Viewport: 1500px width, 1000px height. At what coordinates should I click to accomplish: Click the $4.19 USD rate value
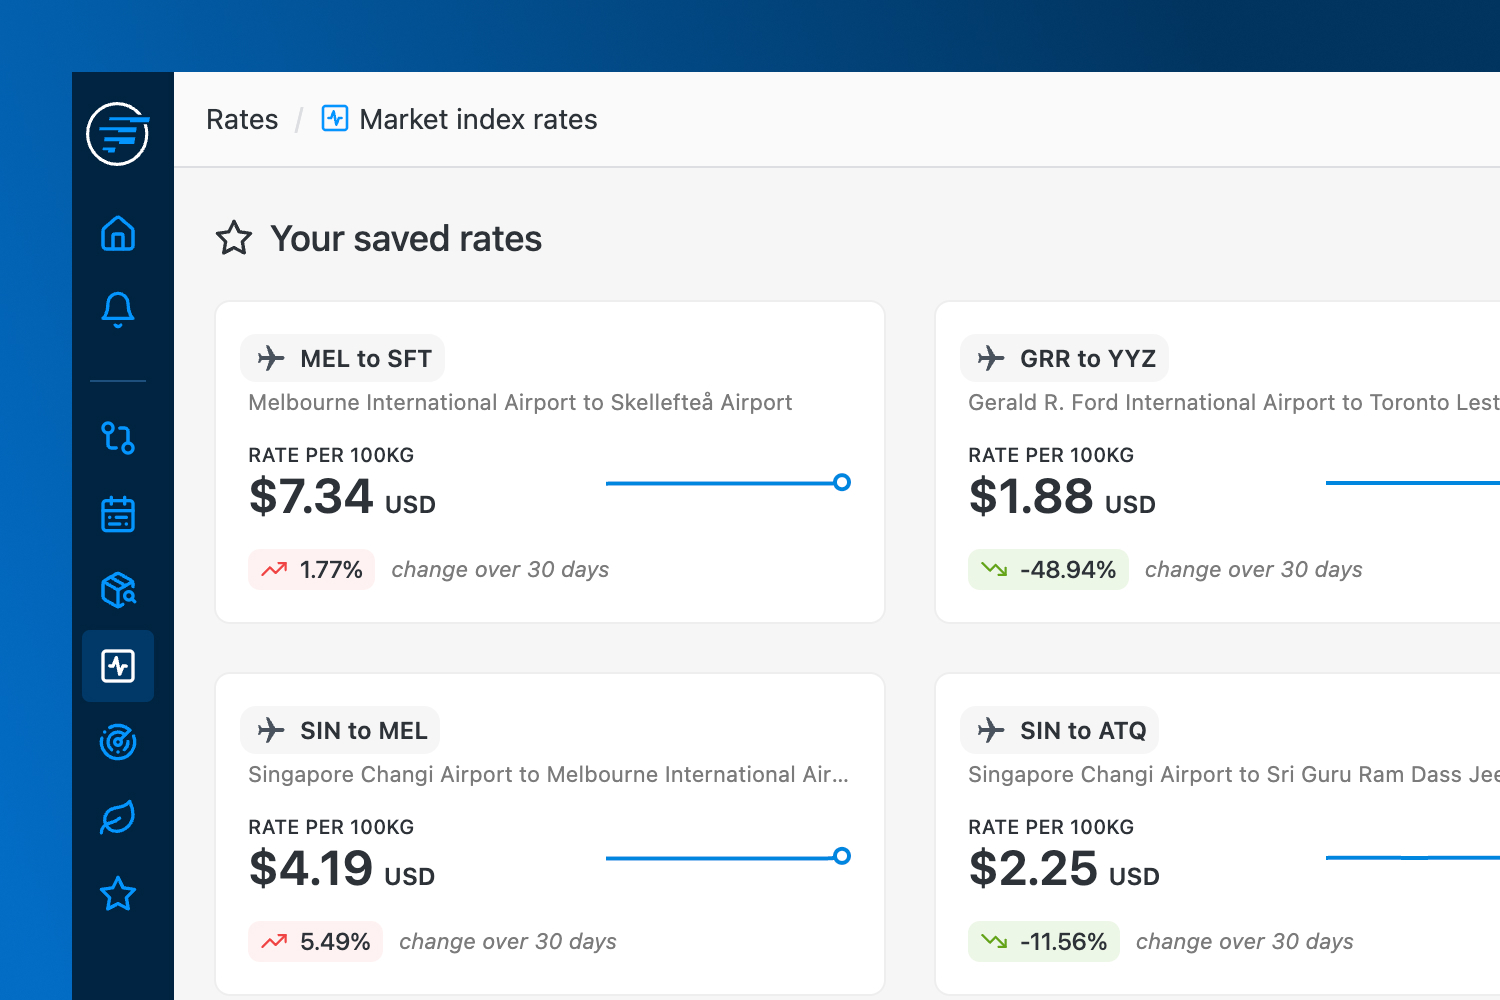tap(342, 868)
